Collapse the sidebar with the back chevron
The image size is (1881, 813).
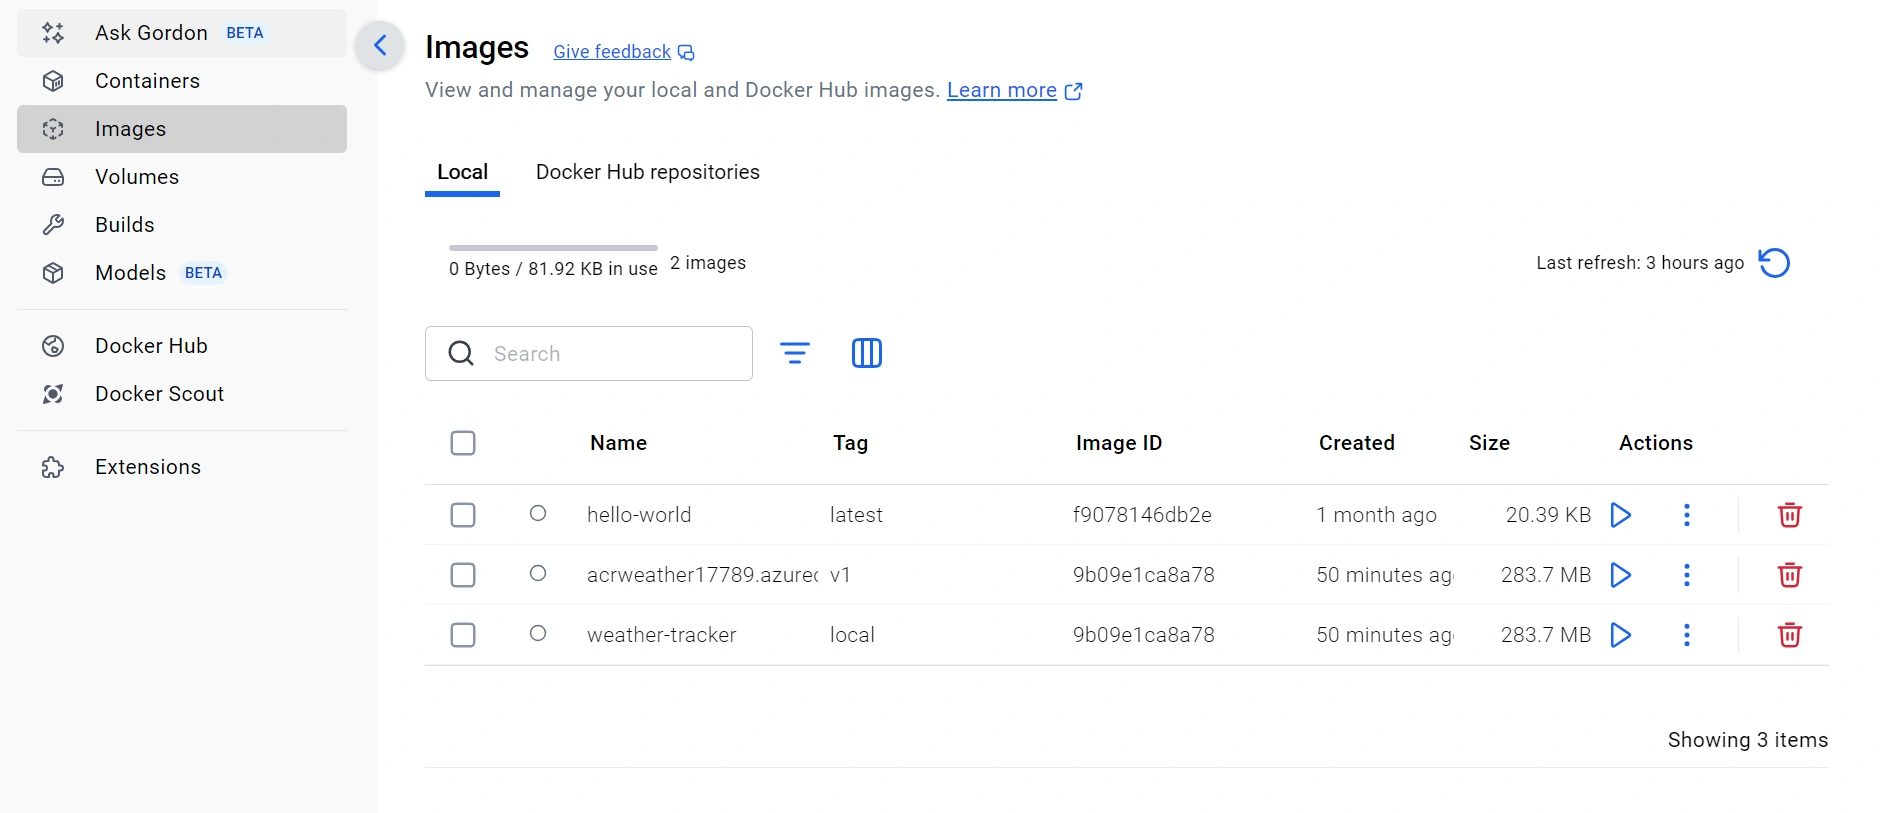point(380,45)
